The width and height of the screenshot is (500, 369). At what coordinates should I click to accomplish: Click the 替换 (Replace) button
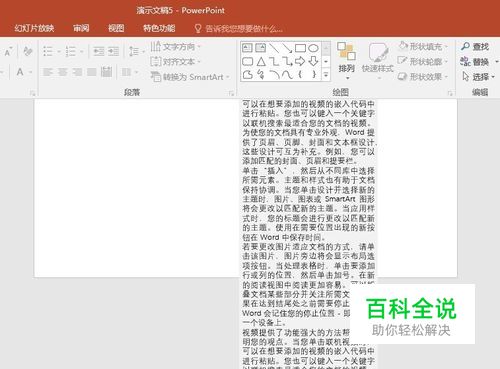pyautogui.click(x=475, y=62)
